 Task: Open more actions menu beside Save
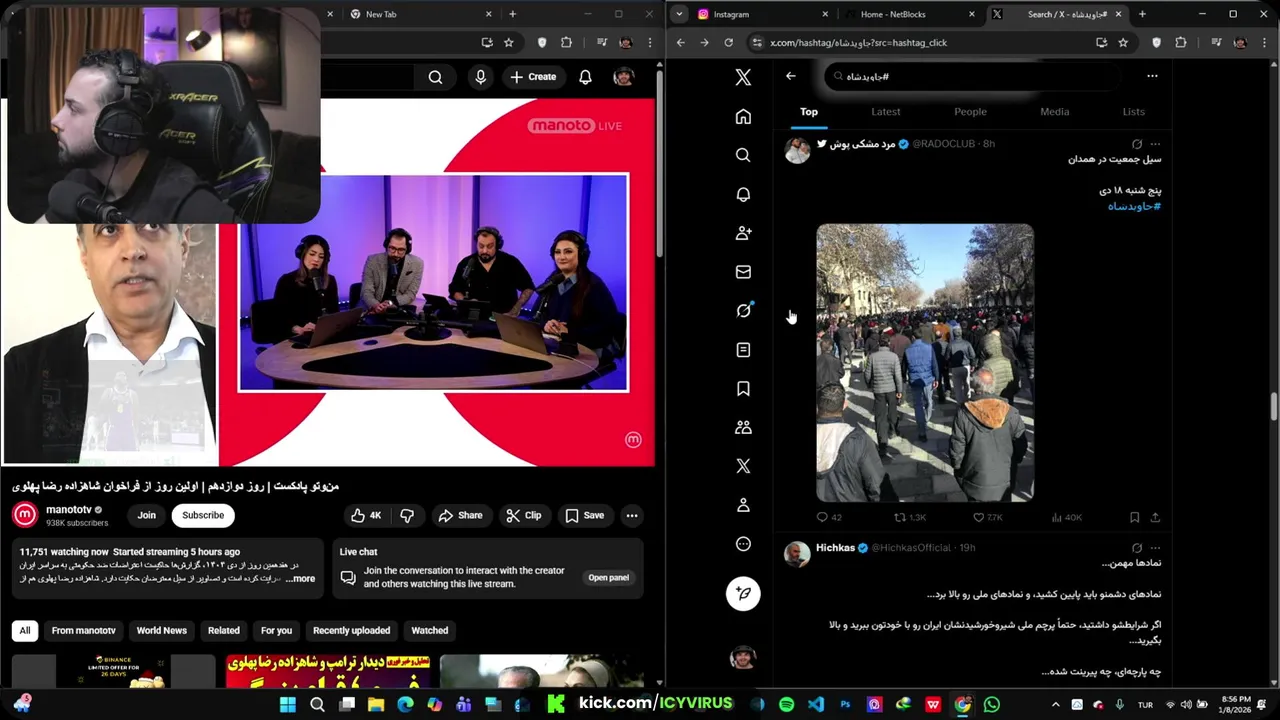(x=632, y=515)
